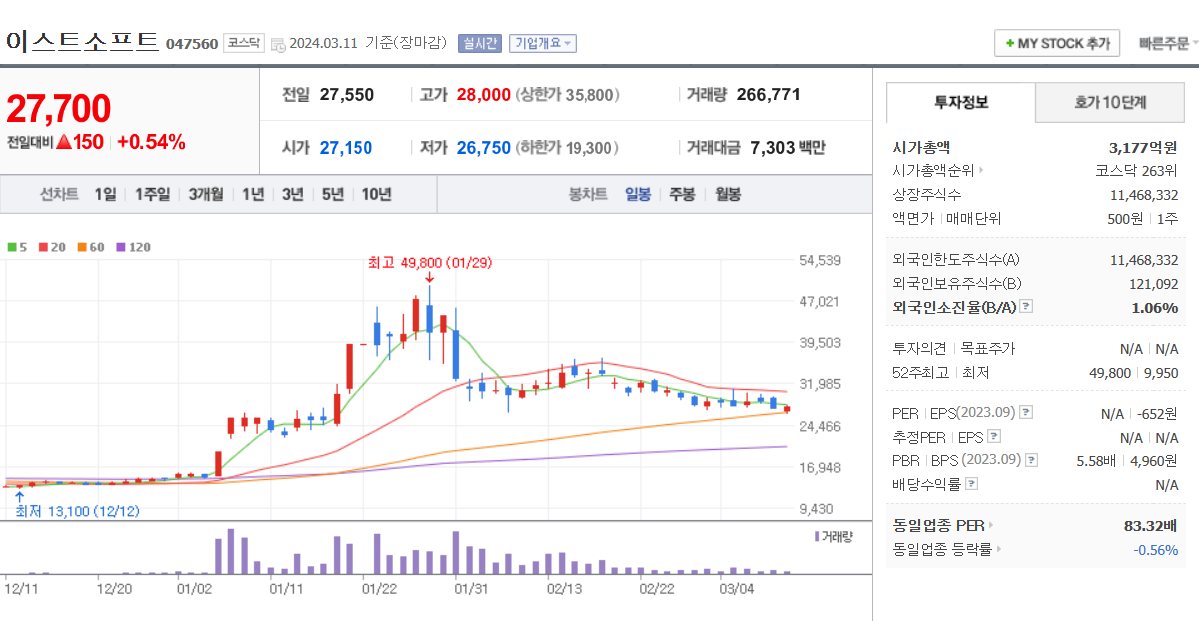
Task: Click the 이스트소프트 stock name heading
Action: 83,40
